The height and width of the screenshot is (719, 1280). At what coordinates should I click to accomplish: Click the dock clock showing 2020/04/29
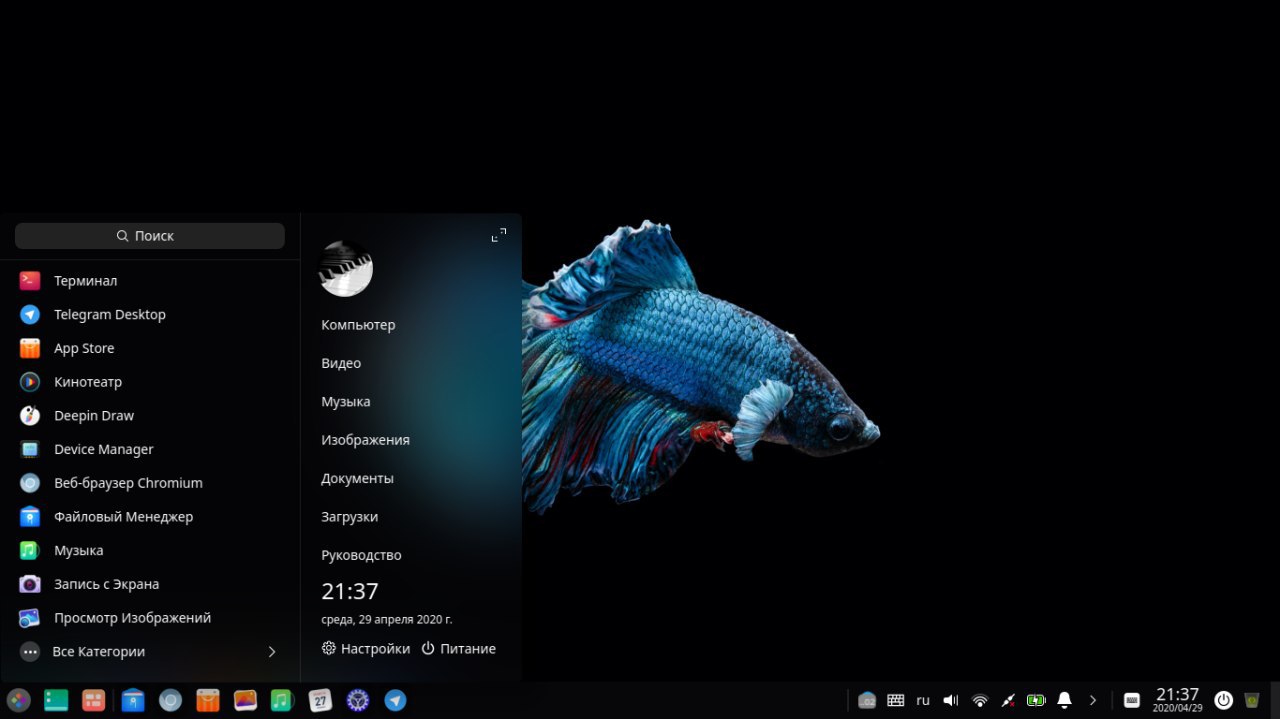pyautogui.click(x=1177, y=699)
